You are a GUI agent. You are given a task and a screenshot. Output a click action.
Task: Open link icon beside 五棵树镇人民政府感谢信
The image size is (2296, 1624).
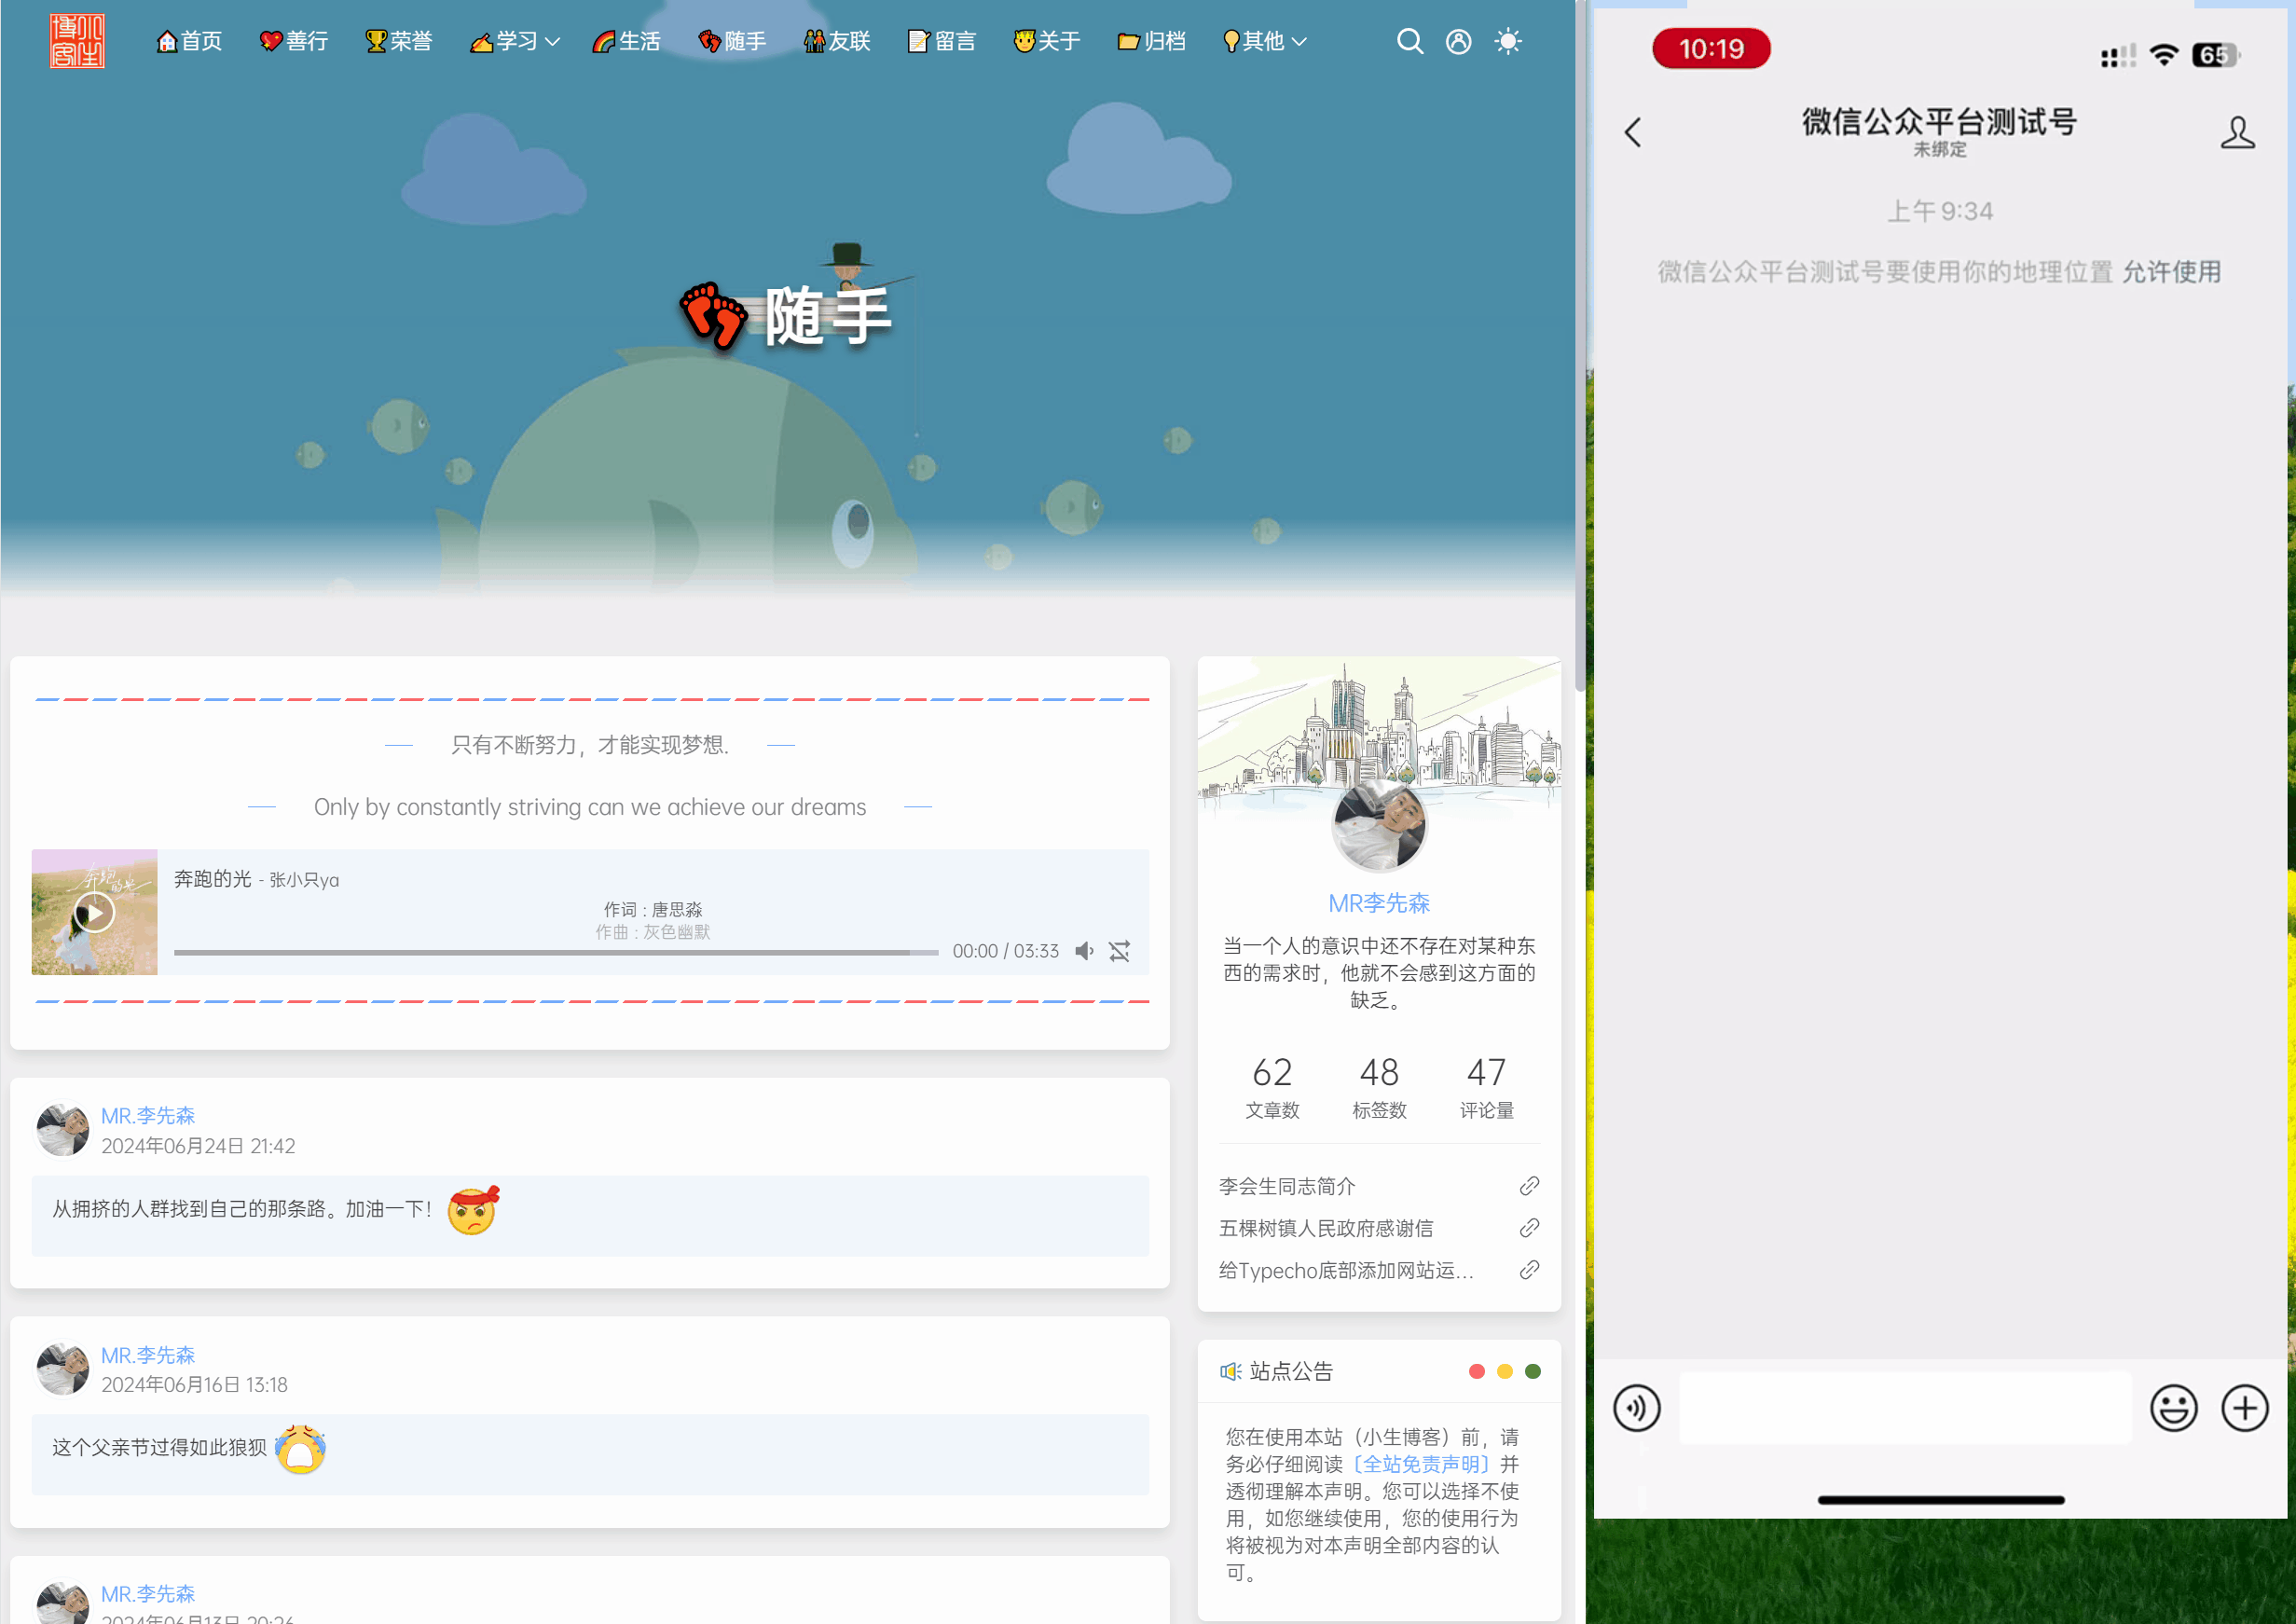(x=1529, y=1228)
